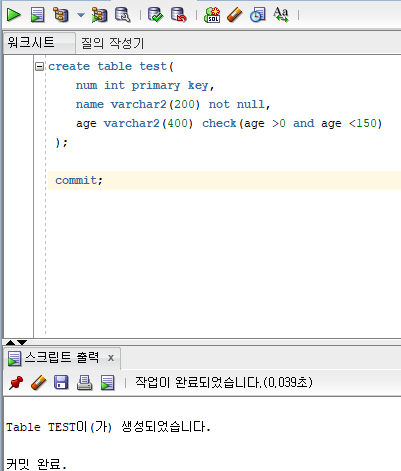The height and width of the screenshot is (471, 401).
Task: Click the closing ');' line
Action: pos(61,143)
